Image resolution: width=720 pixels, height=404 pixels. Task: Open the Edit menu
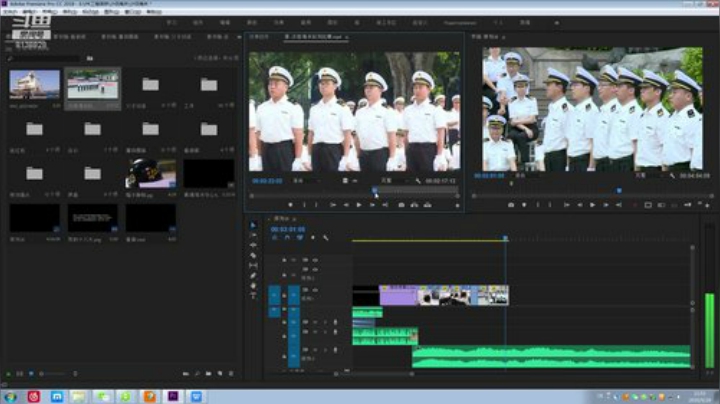[x=30, y=11]
